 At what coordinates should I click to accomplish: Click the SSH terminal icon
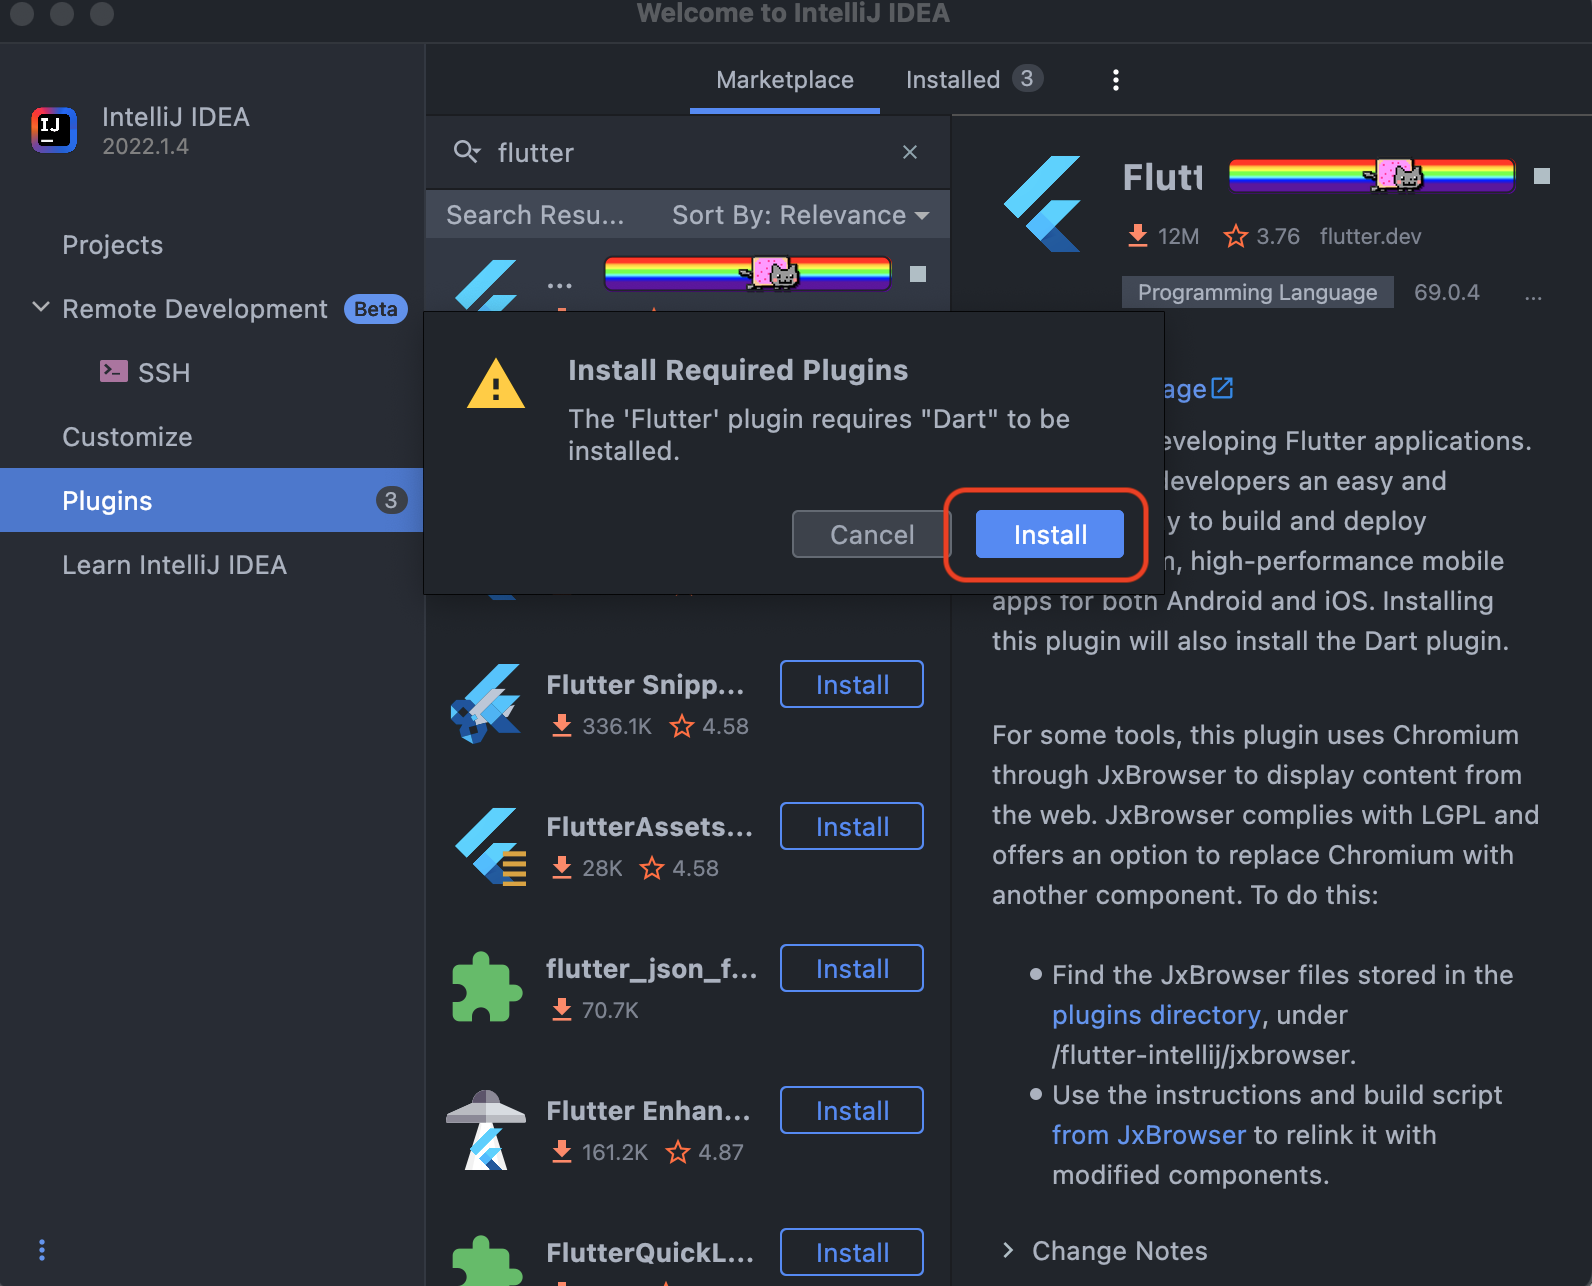pyautogui.click(x=114, y=371)
